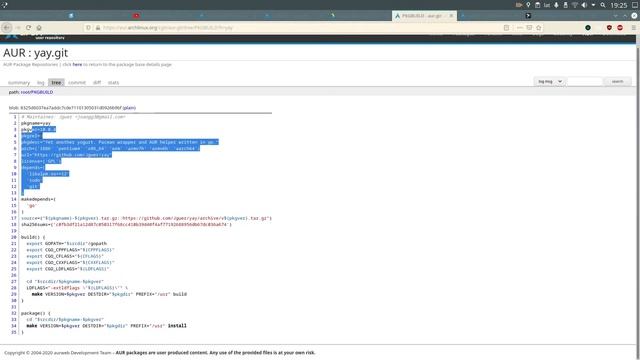Click the 'build() {' line

[x=33, y=237]
